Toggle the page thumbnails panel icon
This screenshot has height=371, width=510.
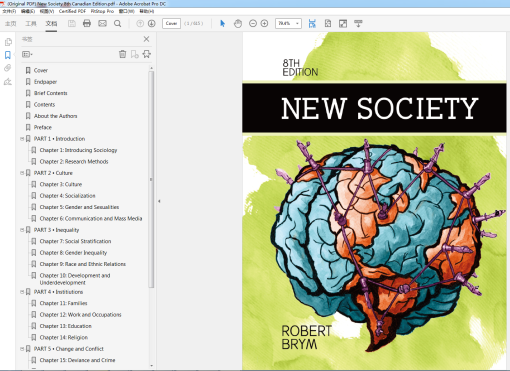pyautogui.click(x=8, y=42)
